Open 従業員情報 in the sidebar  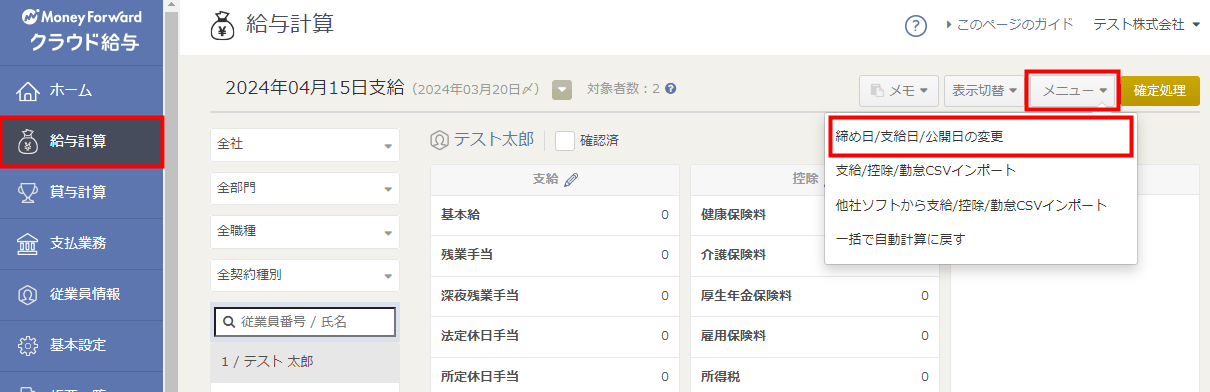(x=82, y=294)
